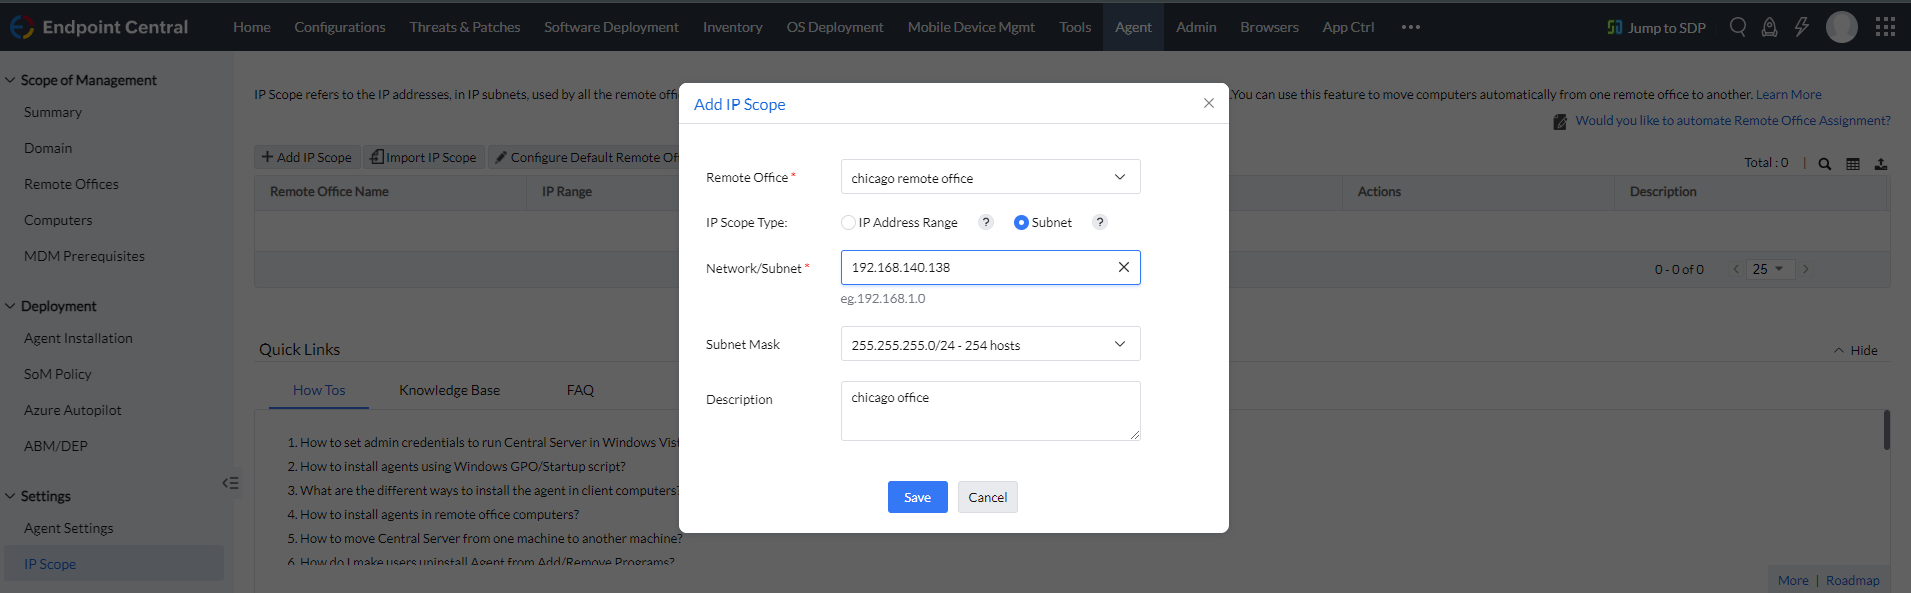
Task: Save the new IP scope
Action: (x=917, y=497)
